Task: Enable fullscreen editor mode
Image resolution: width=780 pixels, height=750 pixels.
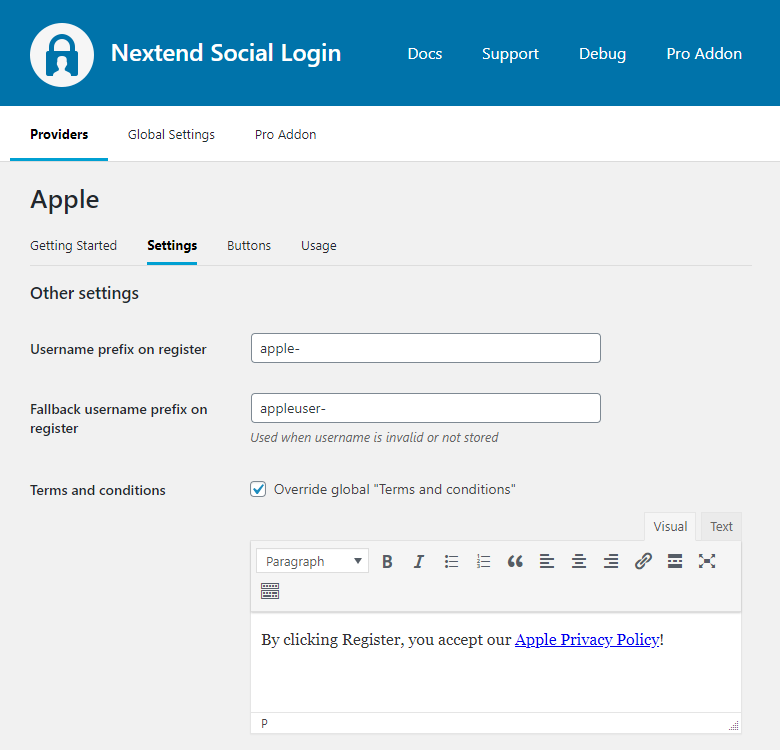Action: tap(707, 561)
